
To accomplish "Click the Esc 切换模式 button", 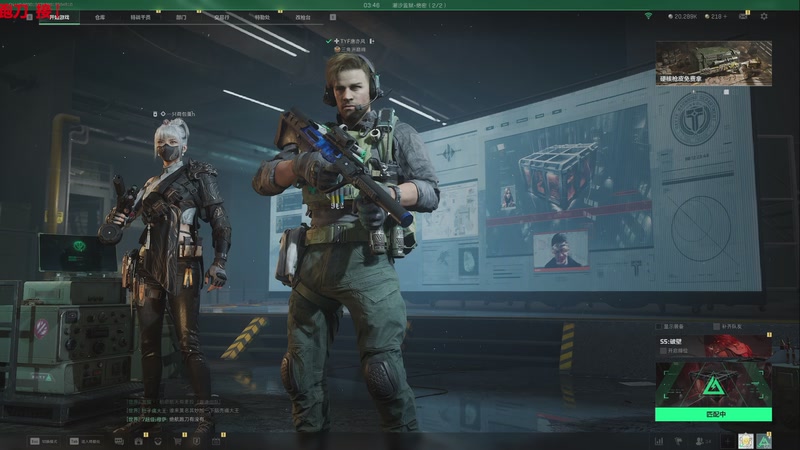I will tap(44, 441).
